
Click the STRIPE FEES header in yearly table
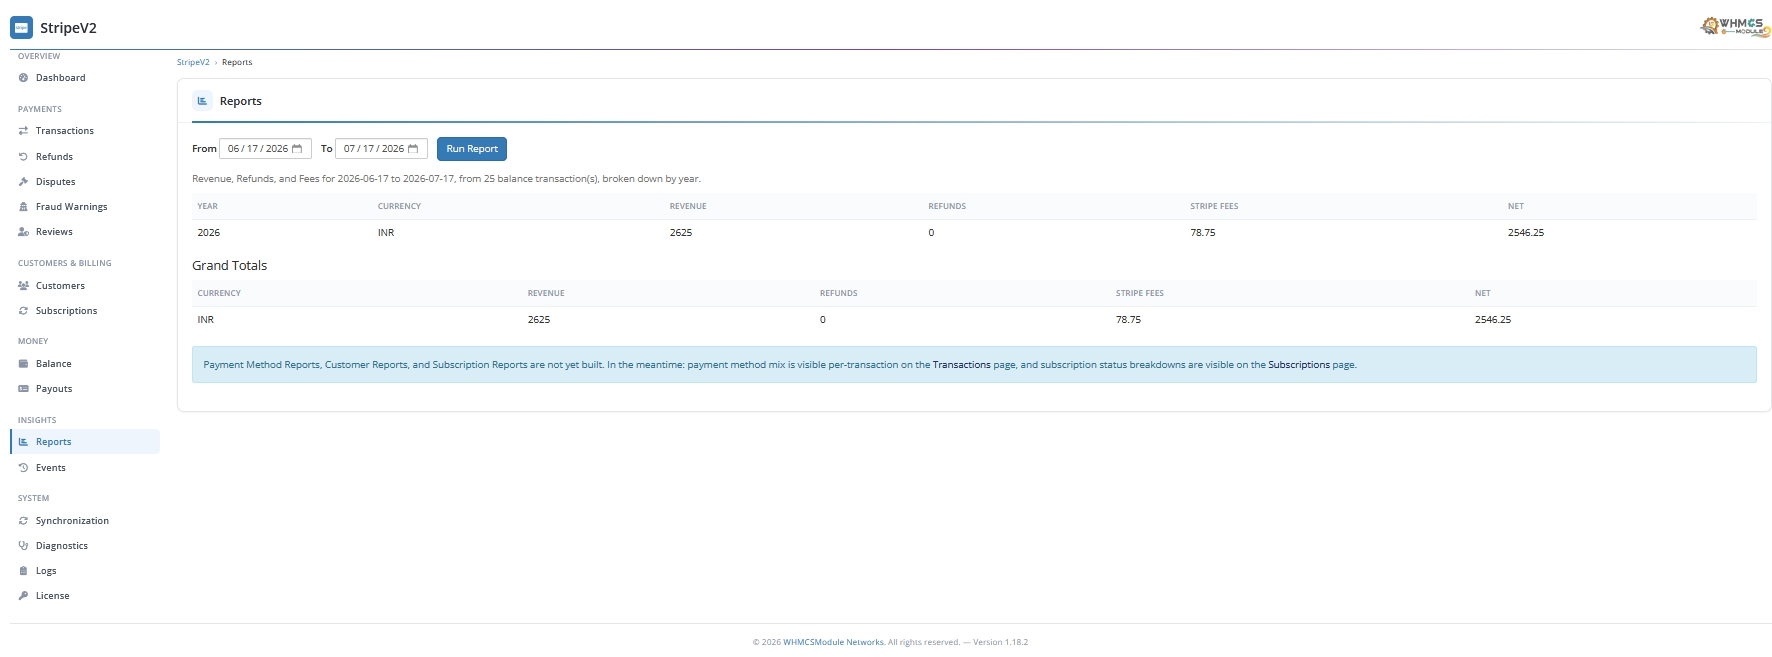[1214, 206]
